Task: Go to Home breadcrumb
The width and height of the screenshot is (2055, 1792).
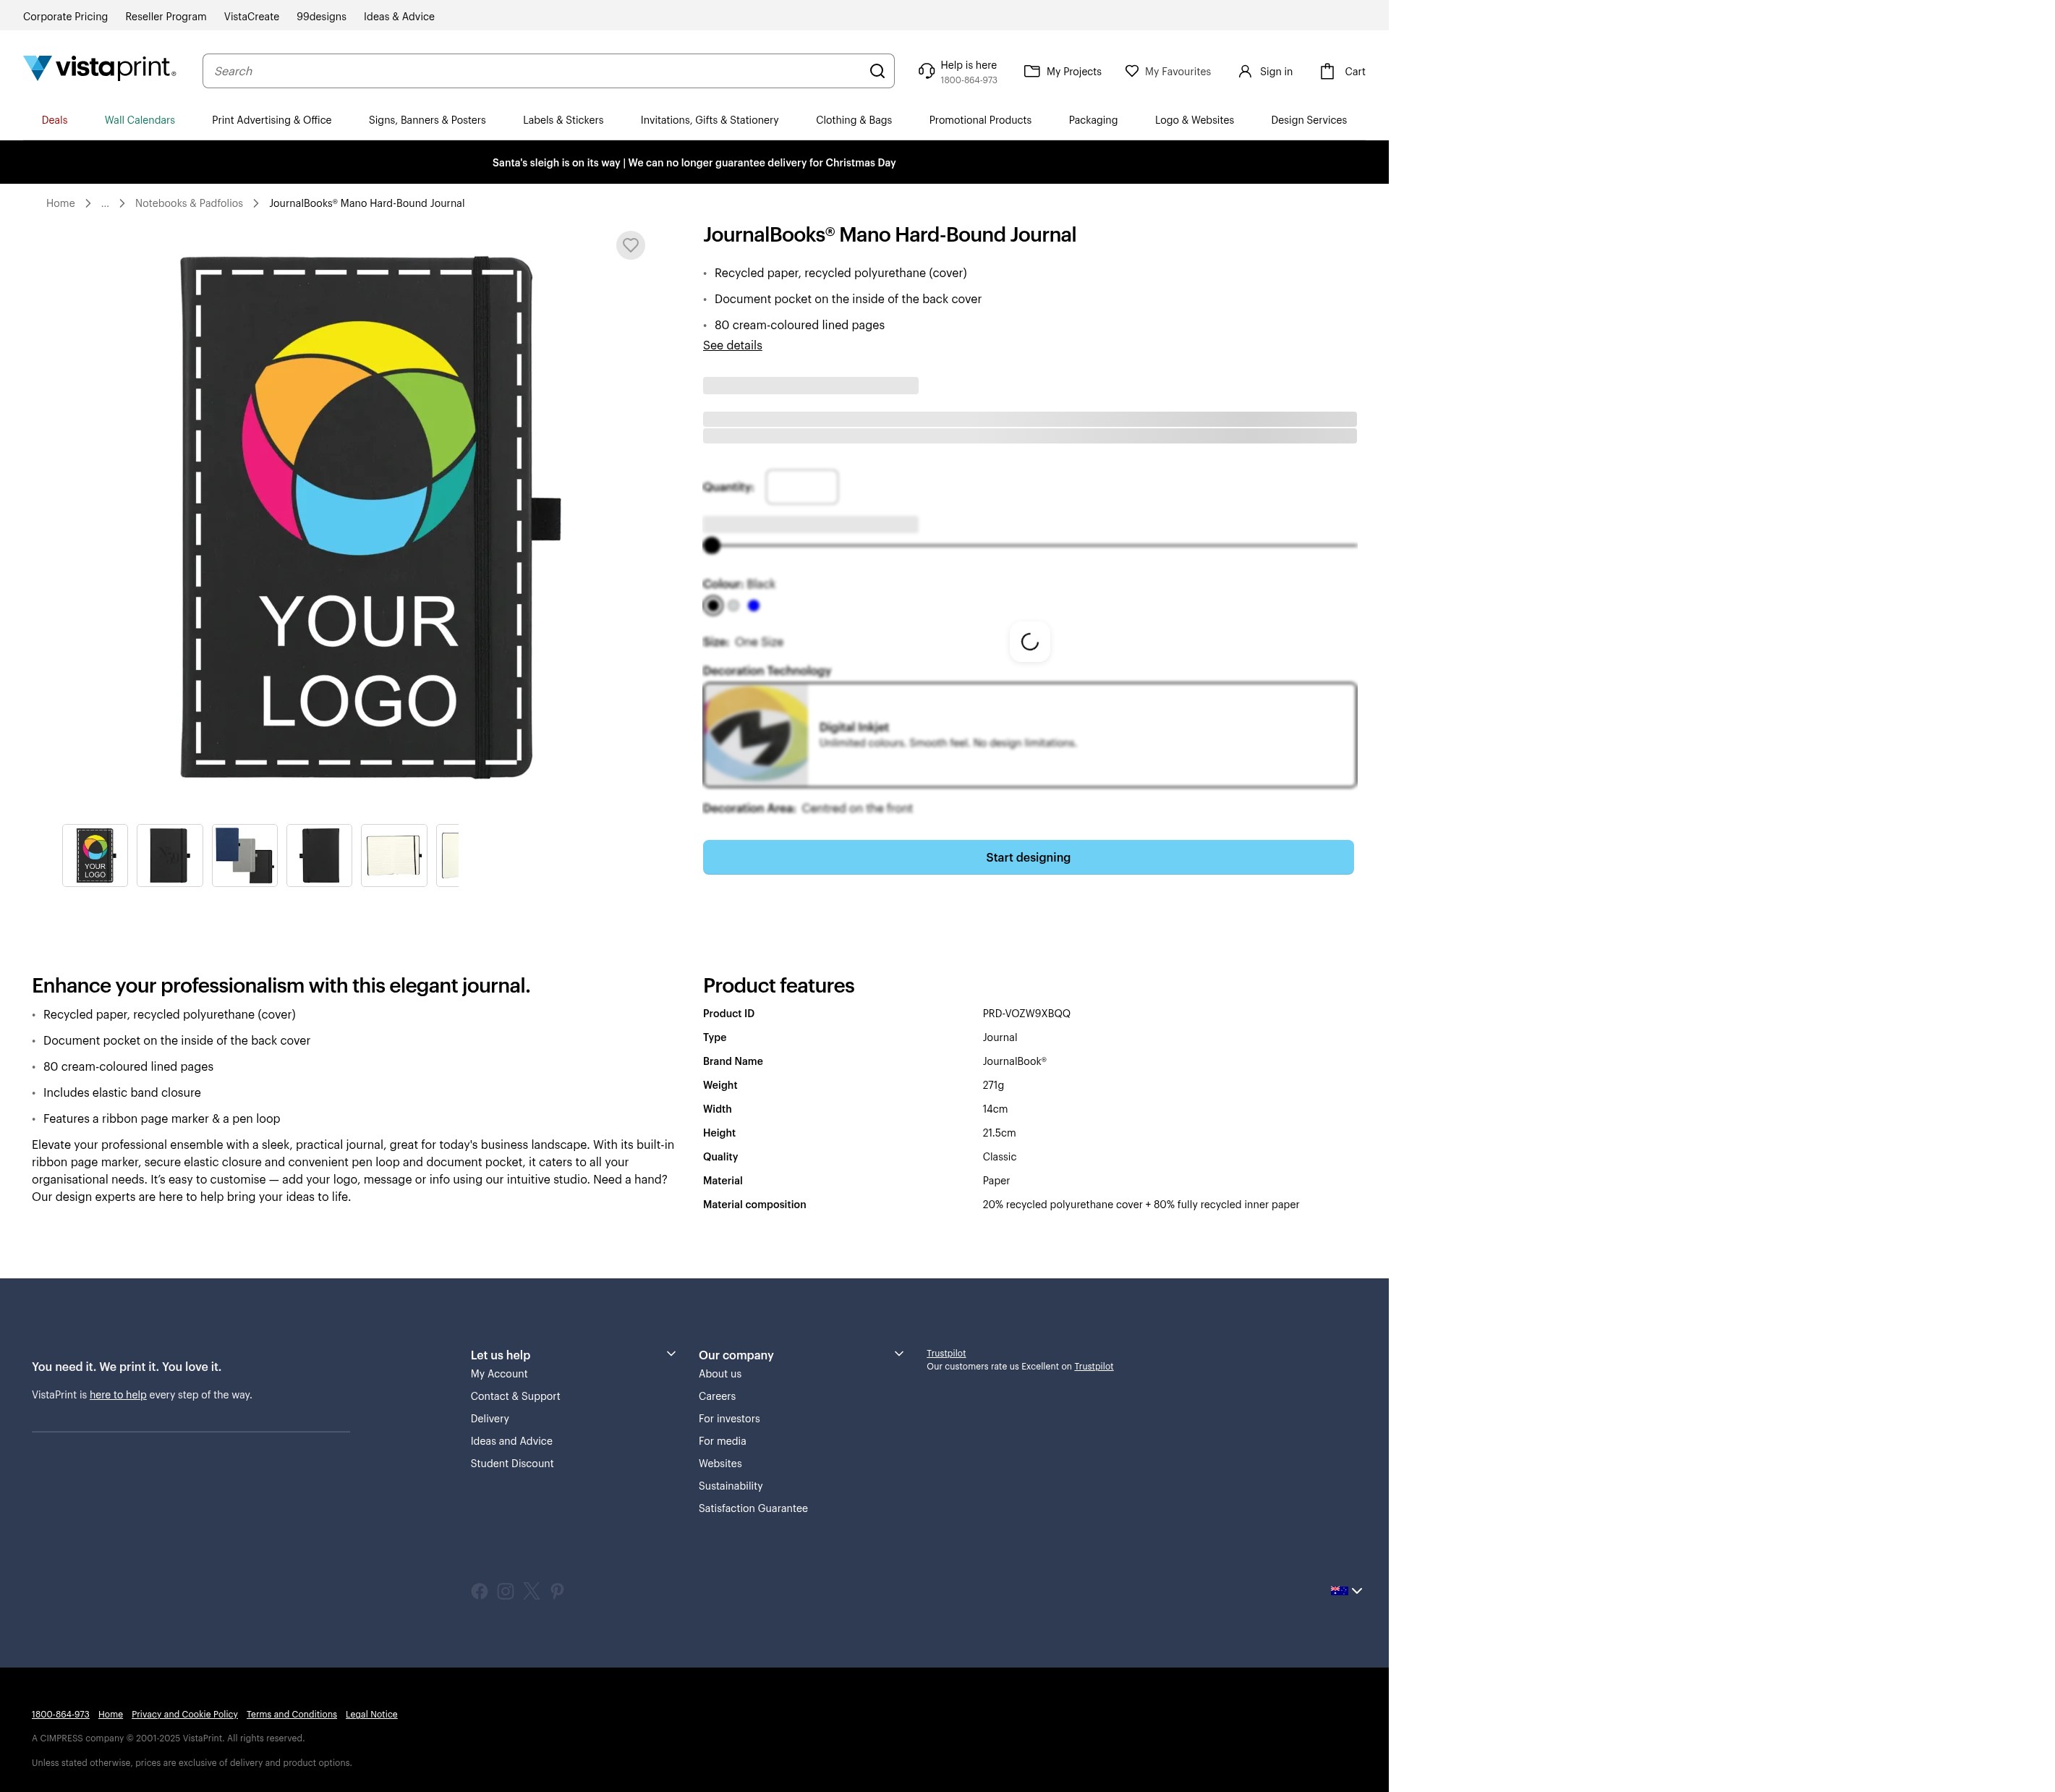Action: click(60, 203)
